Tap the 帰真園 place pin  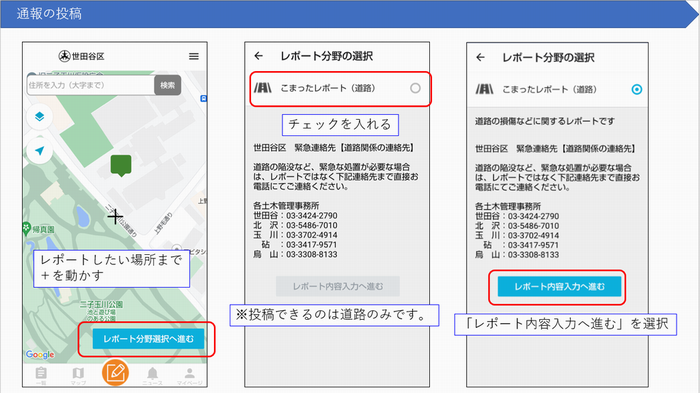point(26,229)
